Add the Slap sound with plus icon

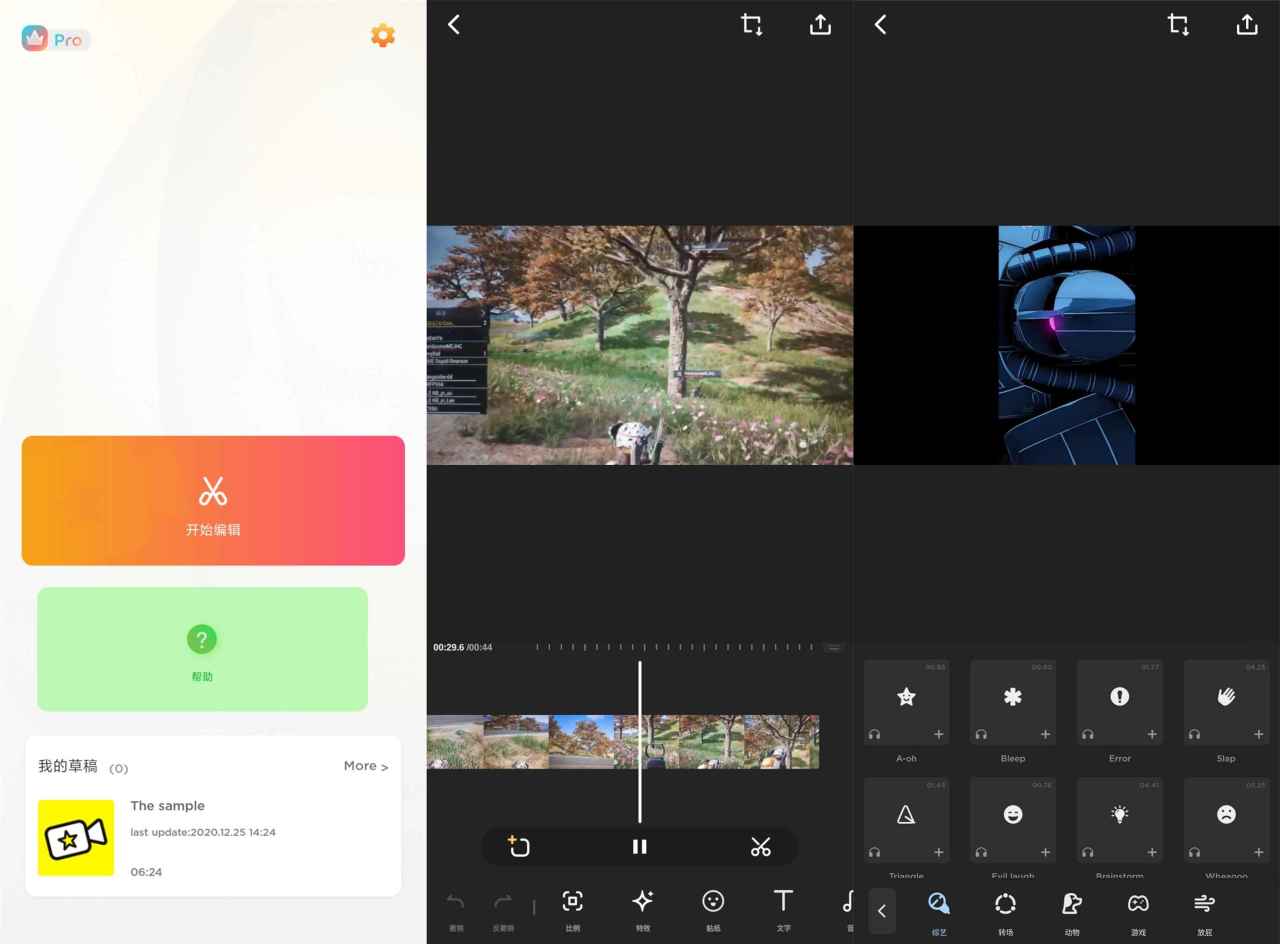coord(1259,734)
